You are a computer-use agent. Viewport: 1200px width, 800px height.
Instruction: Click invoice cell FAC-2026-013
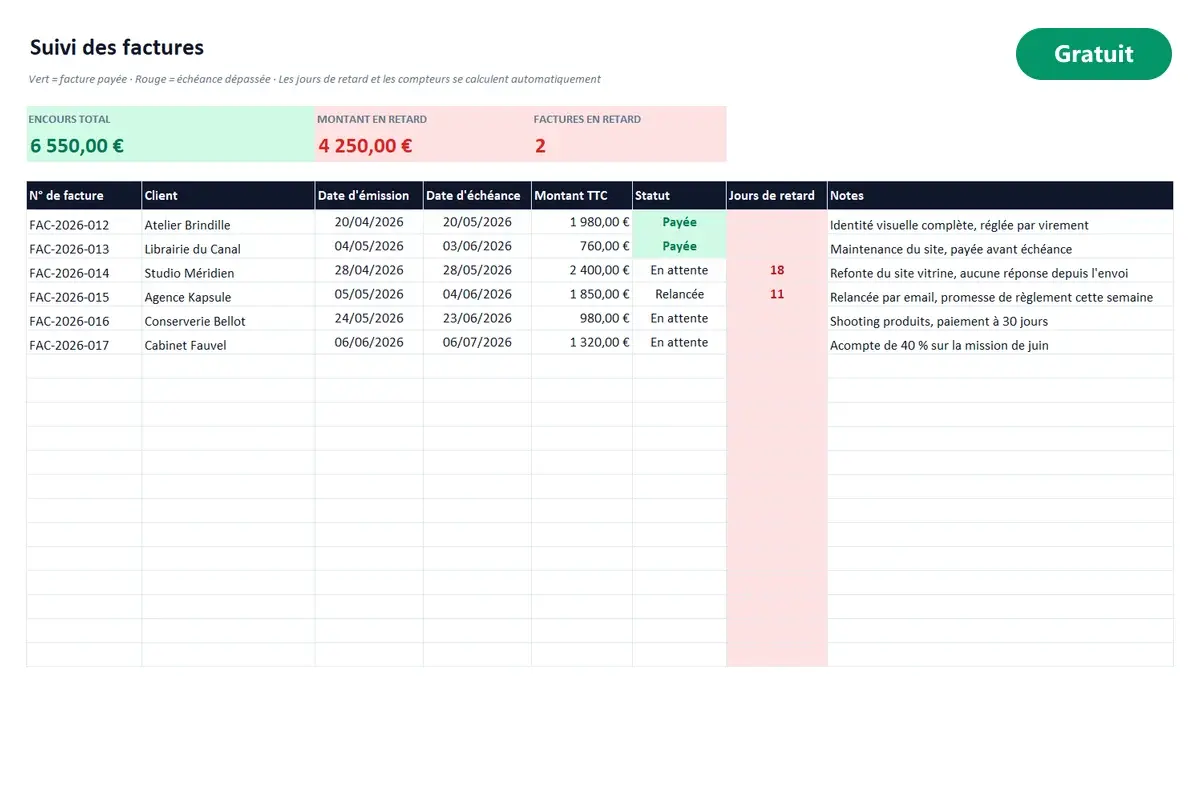[84, 247]
